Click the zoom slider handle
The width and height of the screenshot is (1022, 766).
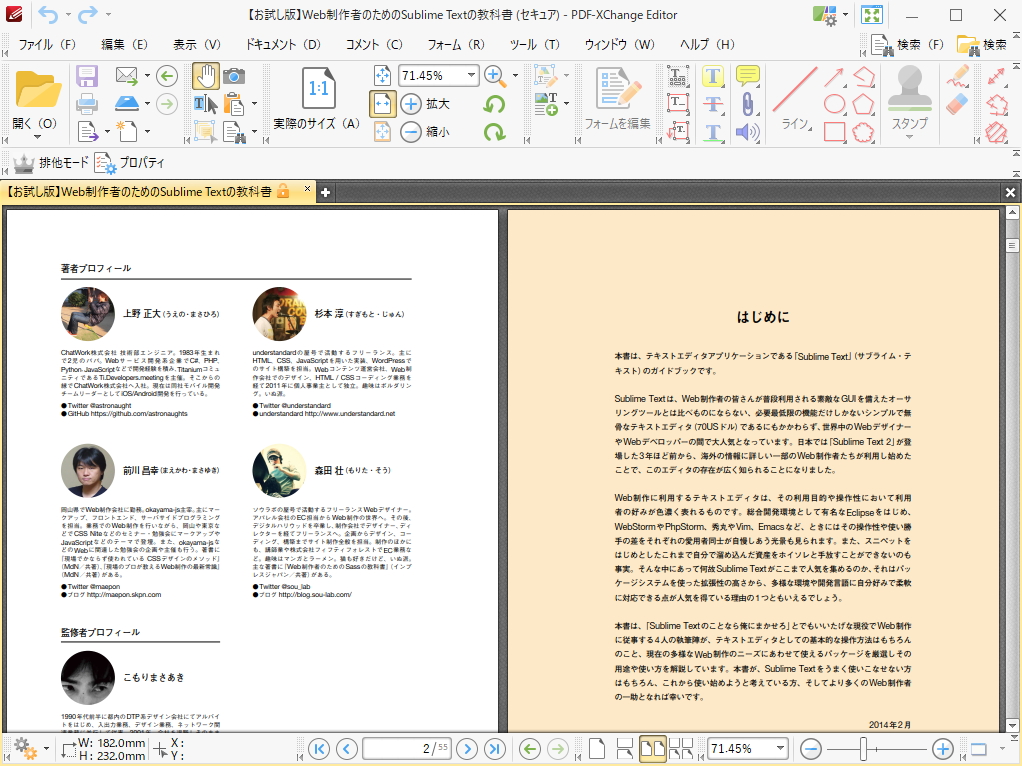click(863, 748)
